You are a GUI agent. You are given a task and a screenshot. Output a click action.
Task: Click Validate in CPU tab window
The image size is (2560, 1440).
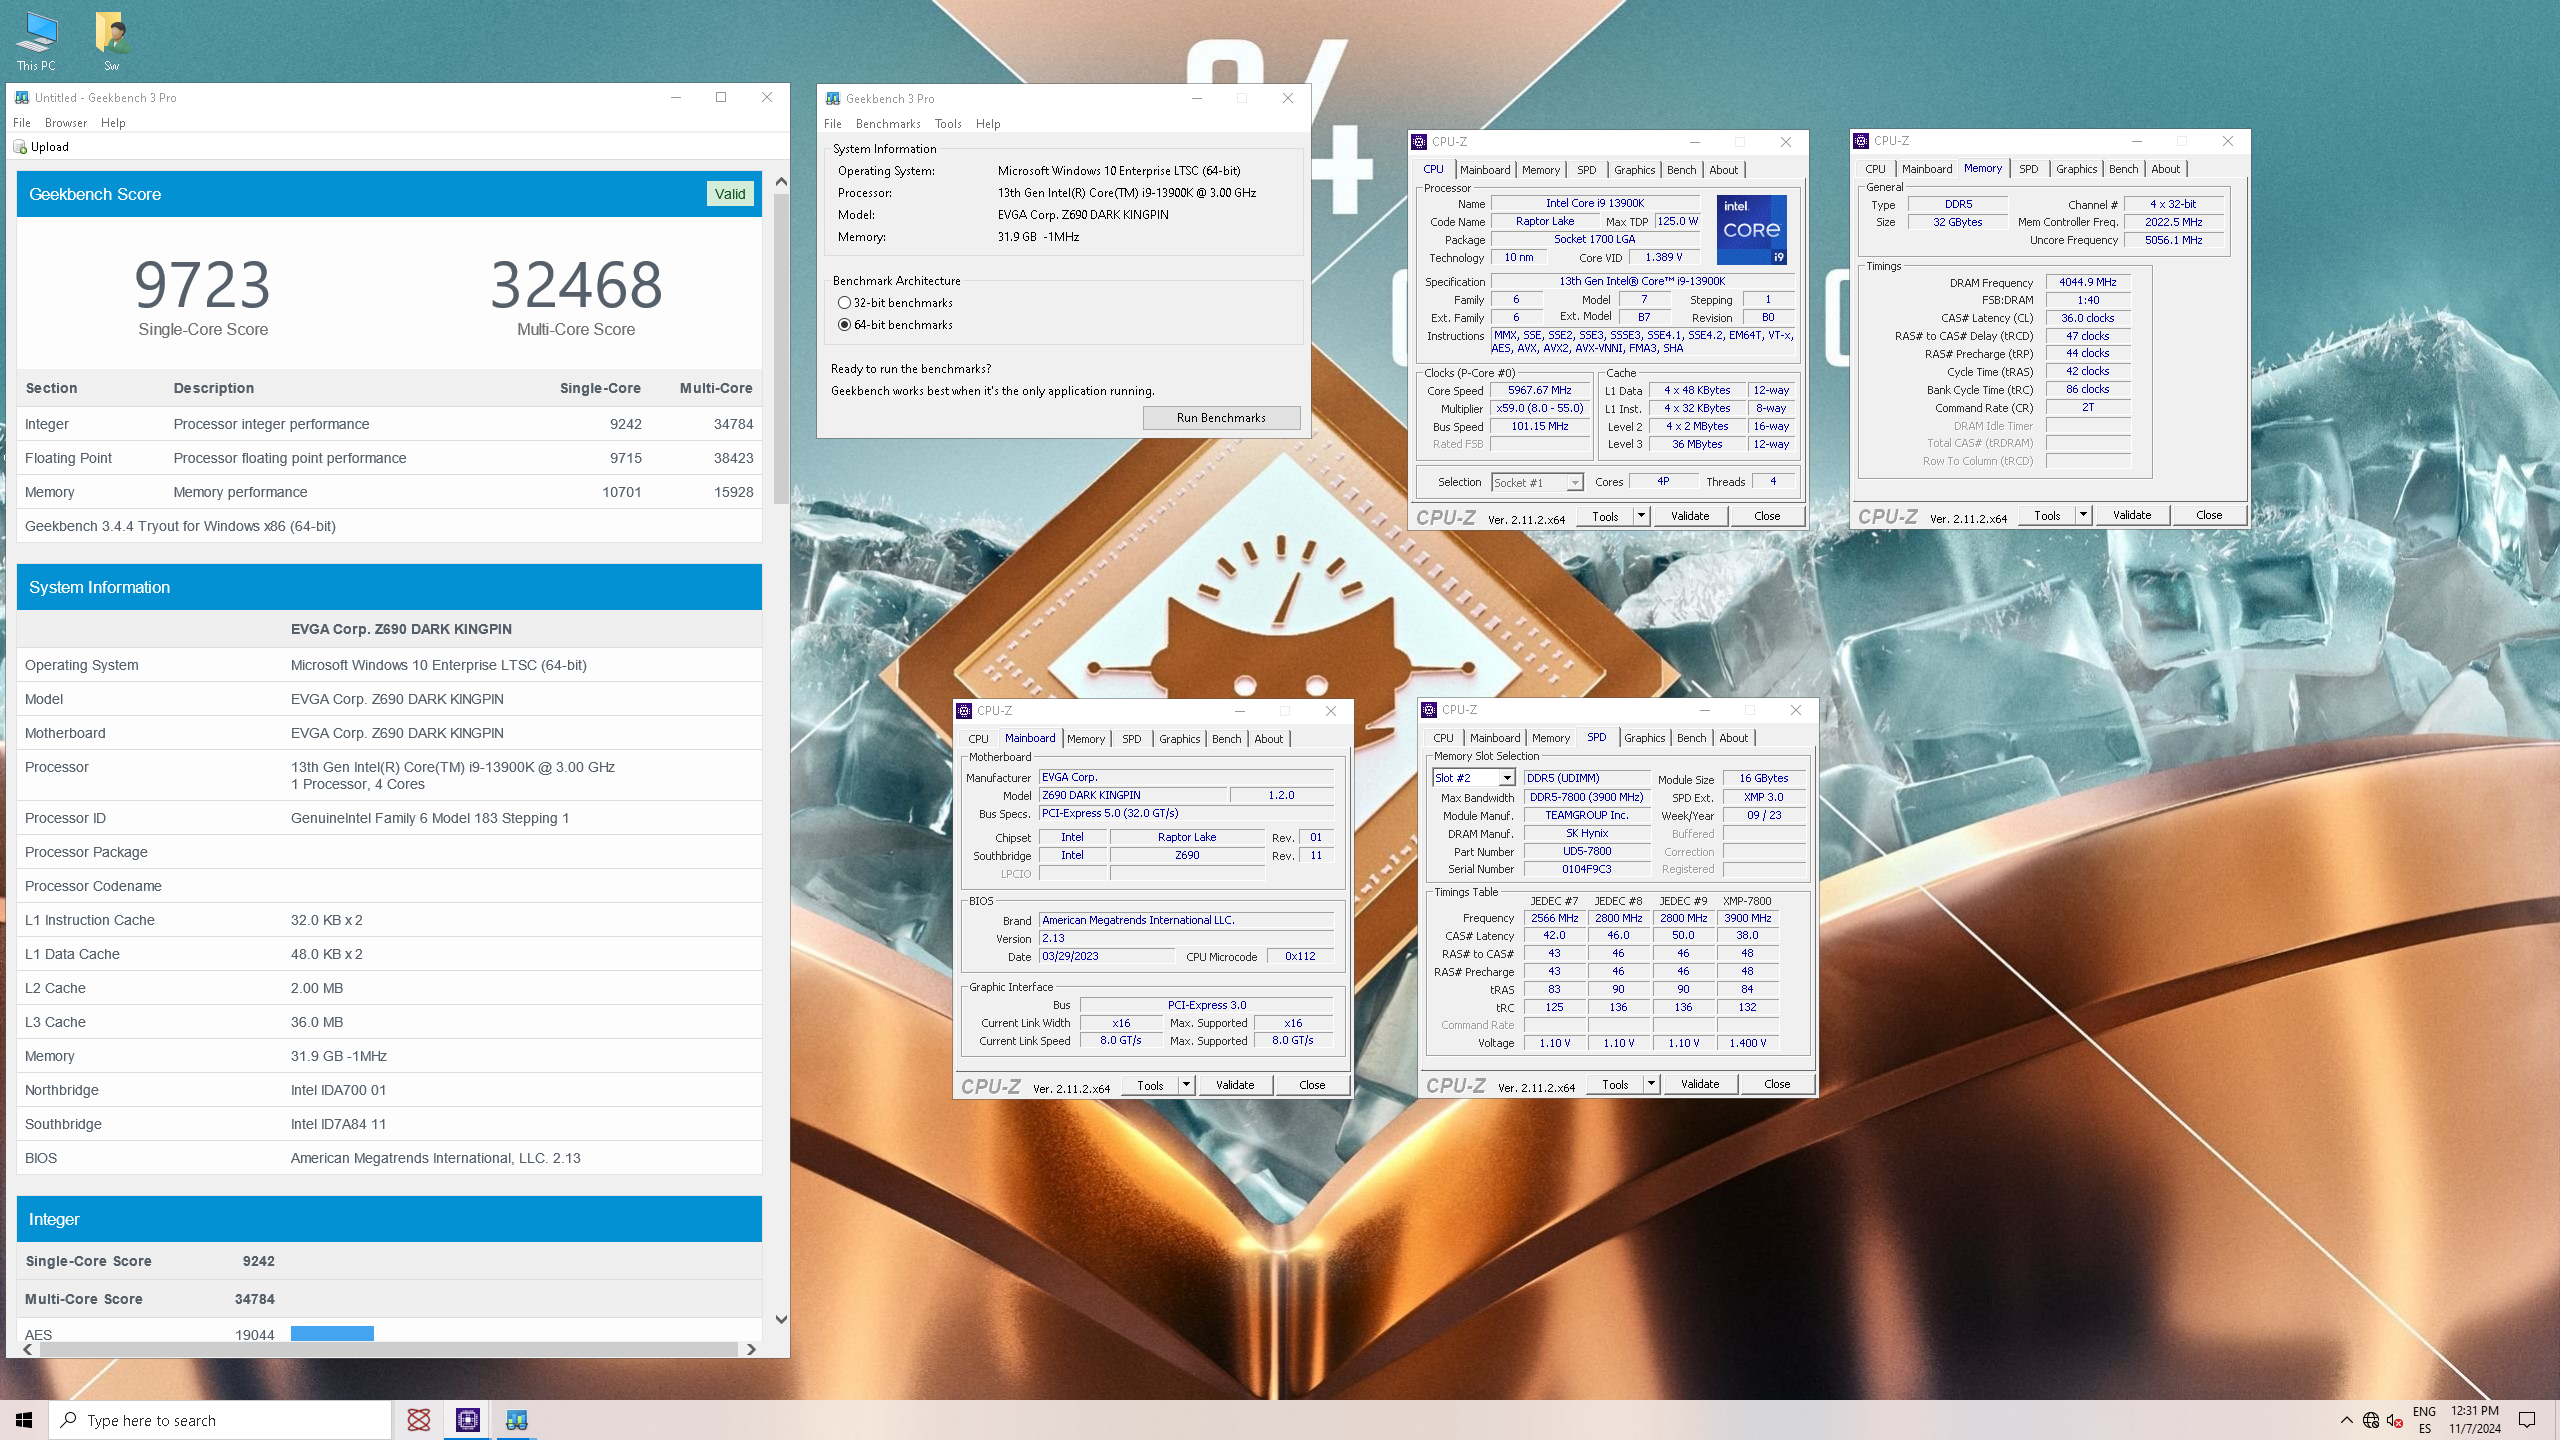[1690, 516]
